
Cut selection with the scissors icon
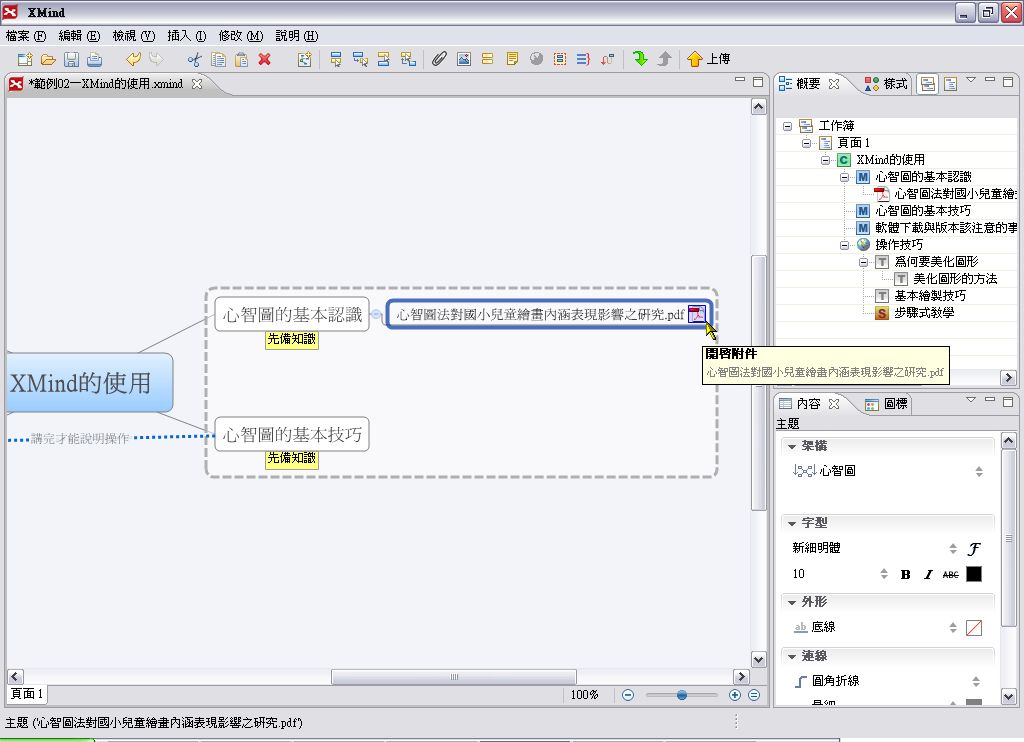195,59
